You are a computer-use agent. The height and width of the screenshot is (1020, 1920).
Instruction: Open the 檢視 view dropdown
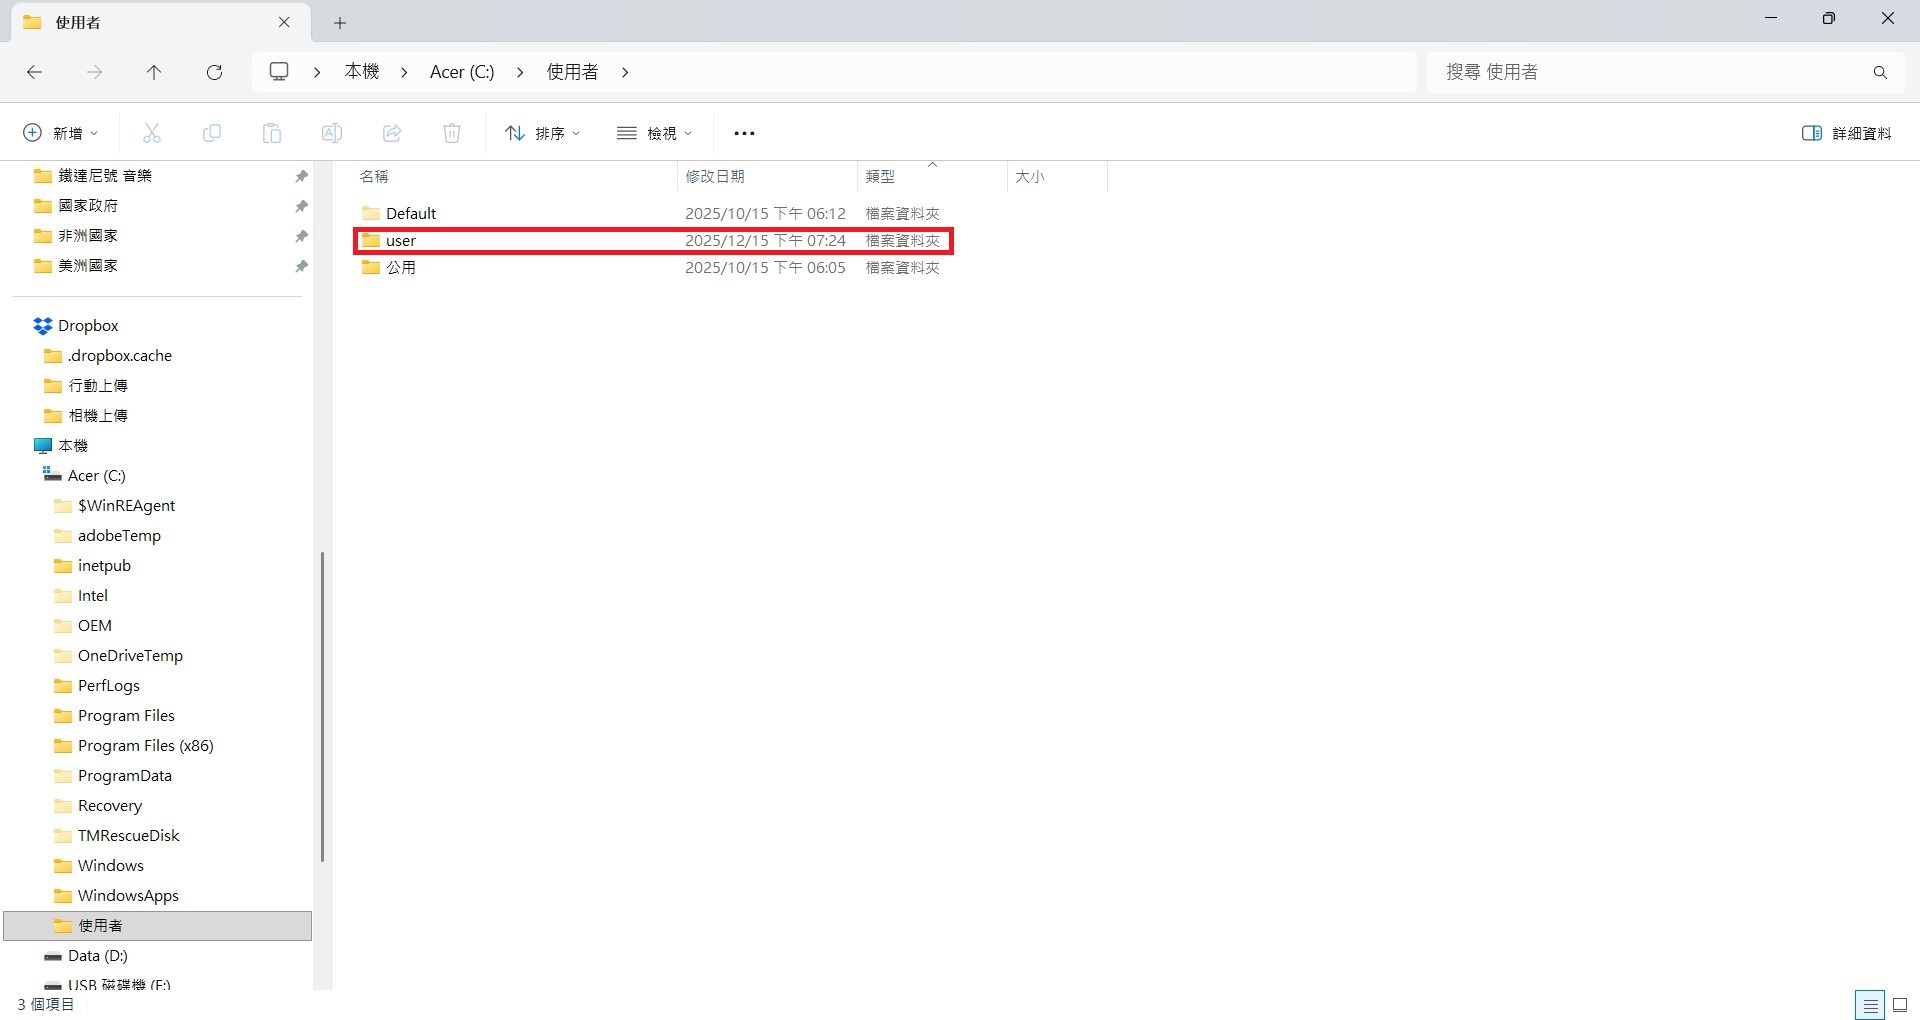(x=655, y=133)
